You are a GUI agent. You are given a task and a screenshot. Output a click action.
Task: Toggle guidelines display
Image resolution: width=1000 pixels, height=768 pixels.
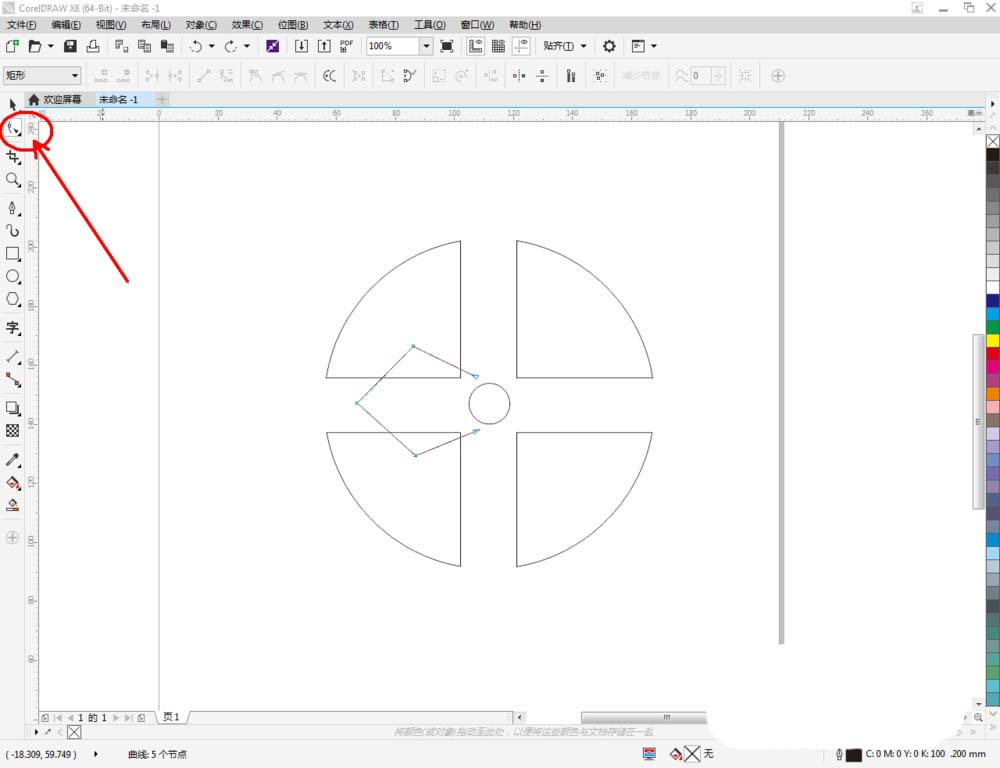(x=521, y=46)
